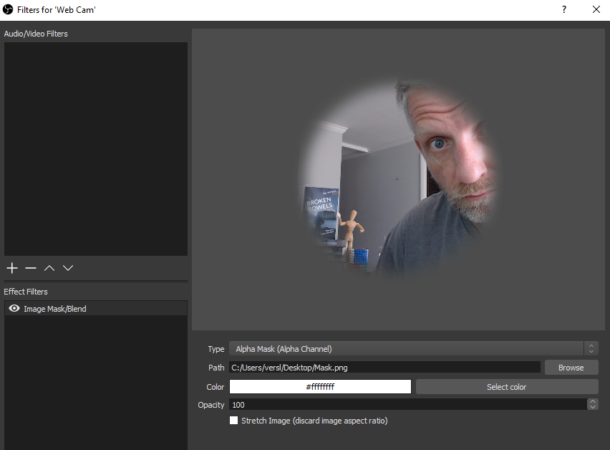This screenshot has height=450, width=610.
Task: Click the Type combo box arrows
Action: pyautogui.click(x=591, y=348)
